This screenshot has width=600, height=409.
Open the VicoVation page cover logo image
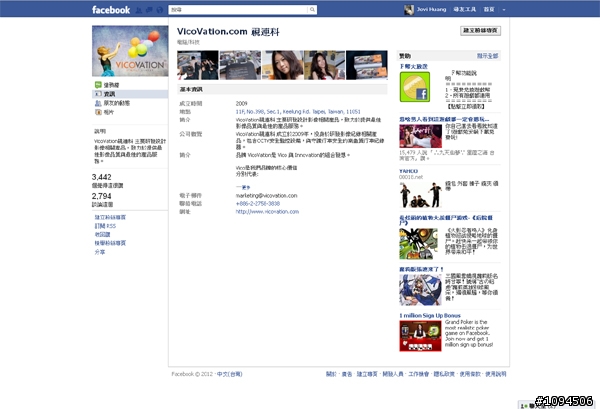(x=130, y=51)
